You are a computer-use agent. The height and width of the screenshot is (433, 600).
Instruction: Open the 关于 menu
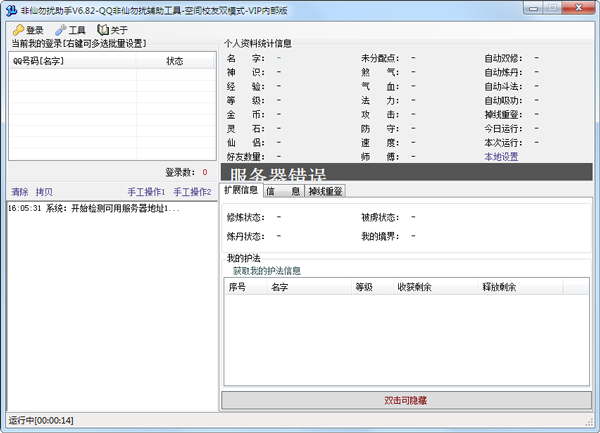coord(112,30)
